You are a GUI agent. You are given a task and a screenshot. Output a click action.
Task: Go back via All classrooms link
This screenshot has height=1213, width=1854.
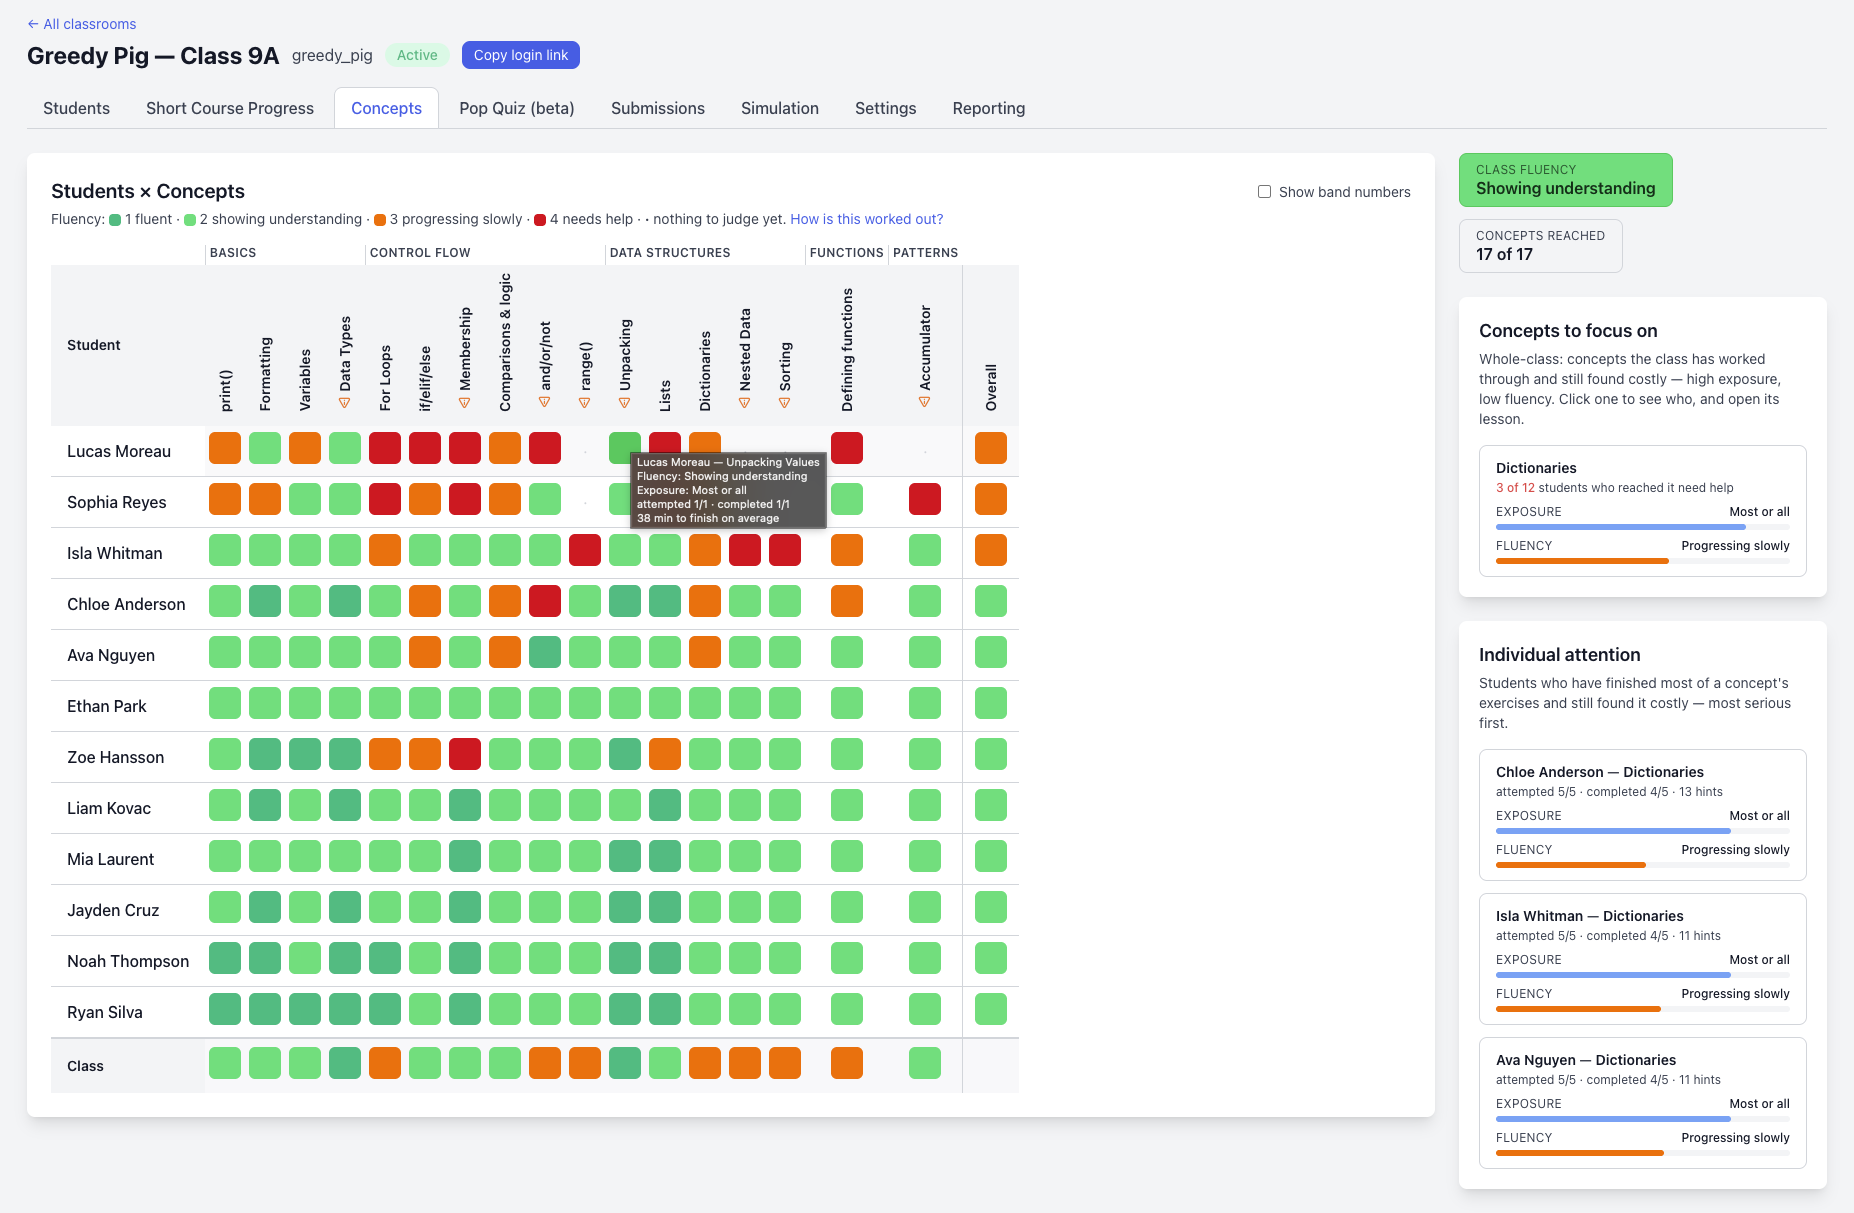point(82,24)
